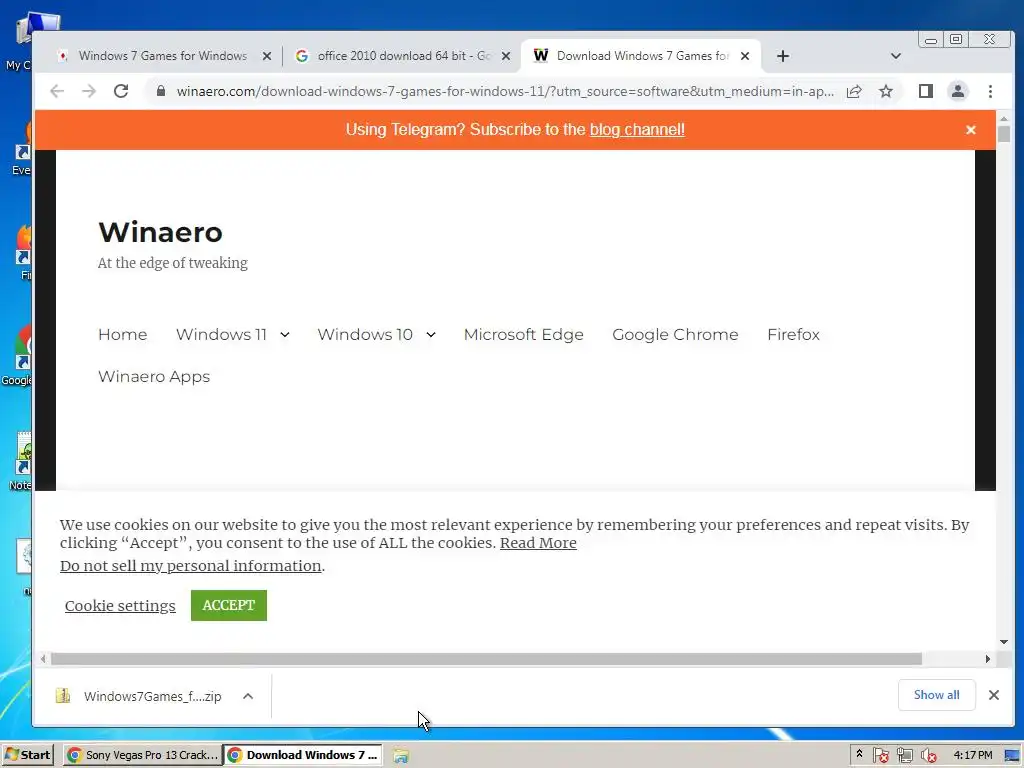The image size is (1024, 768).
Task: Click the Windows 10 menu label
Action: click(x=365, y=334)
